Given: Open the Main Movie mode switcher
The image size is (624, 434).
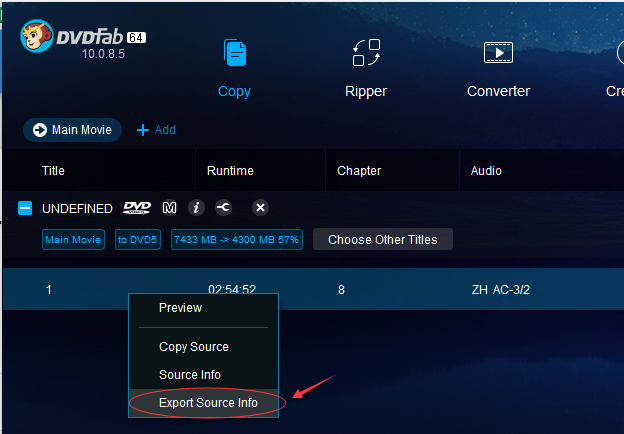Looking at the screenshot, I should (72, 130).
